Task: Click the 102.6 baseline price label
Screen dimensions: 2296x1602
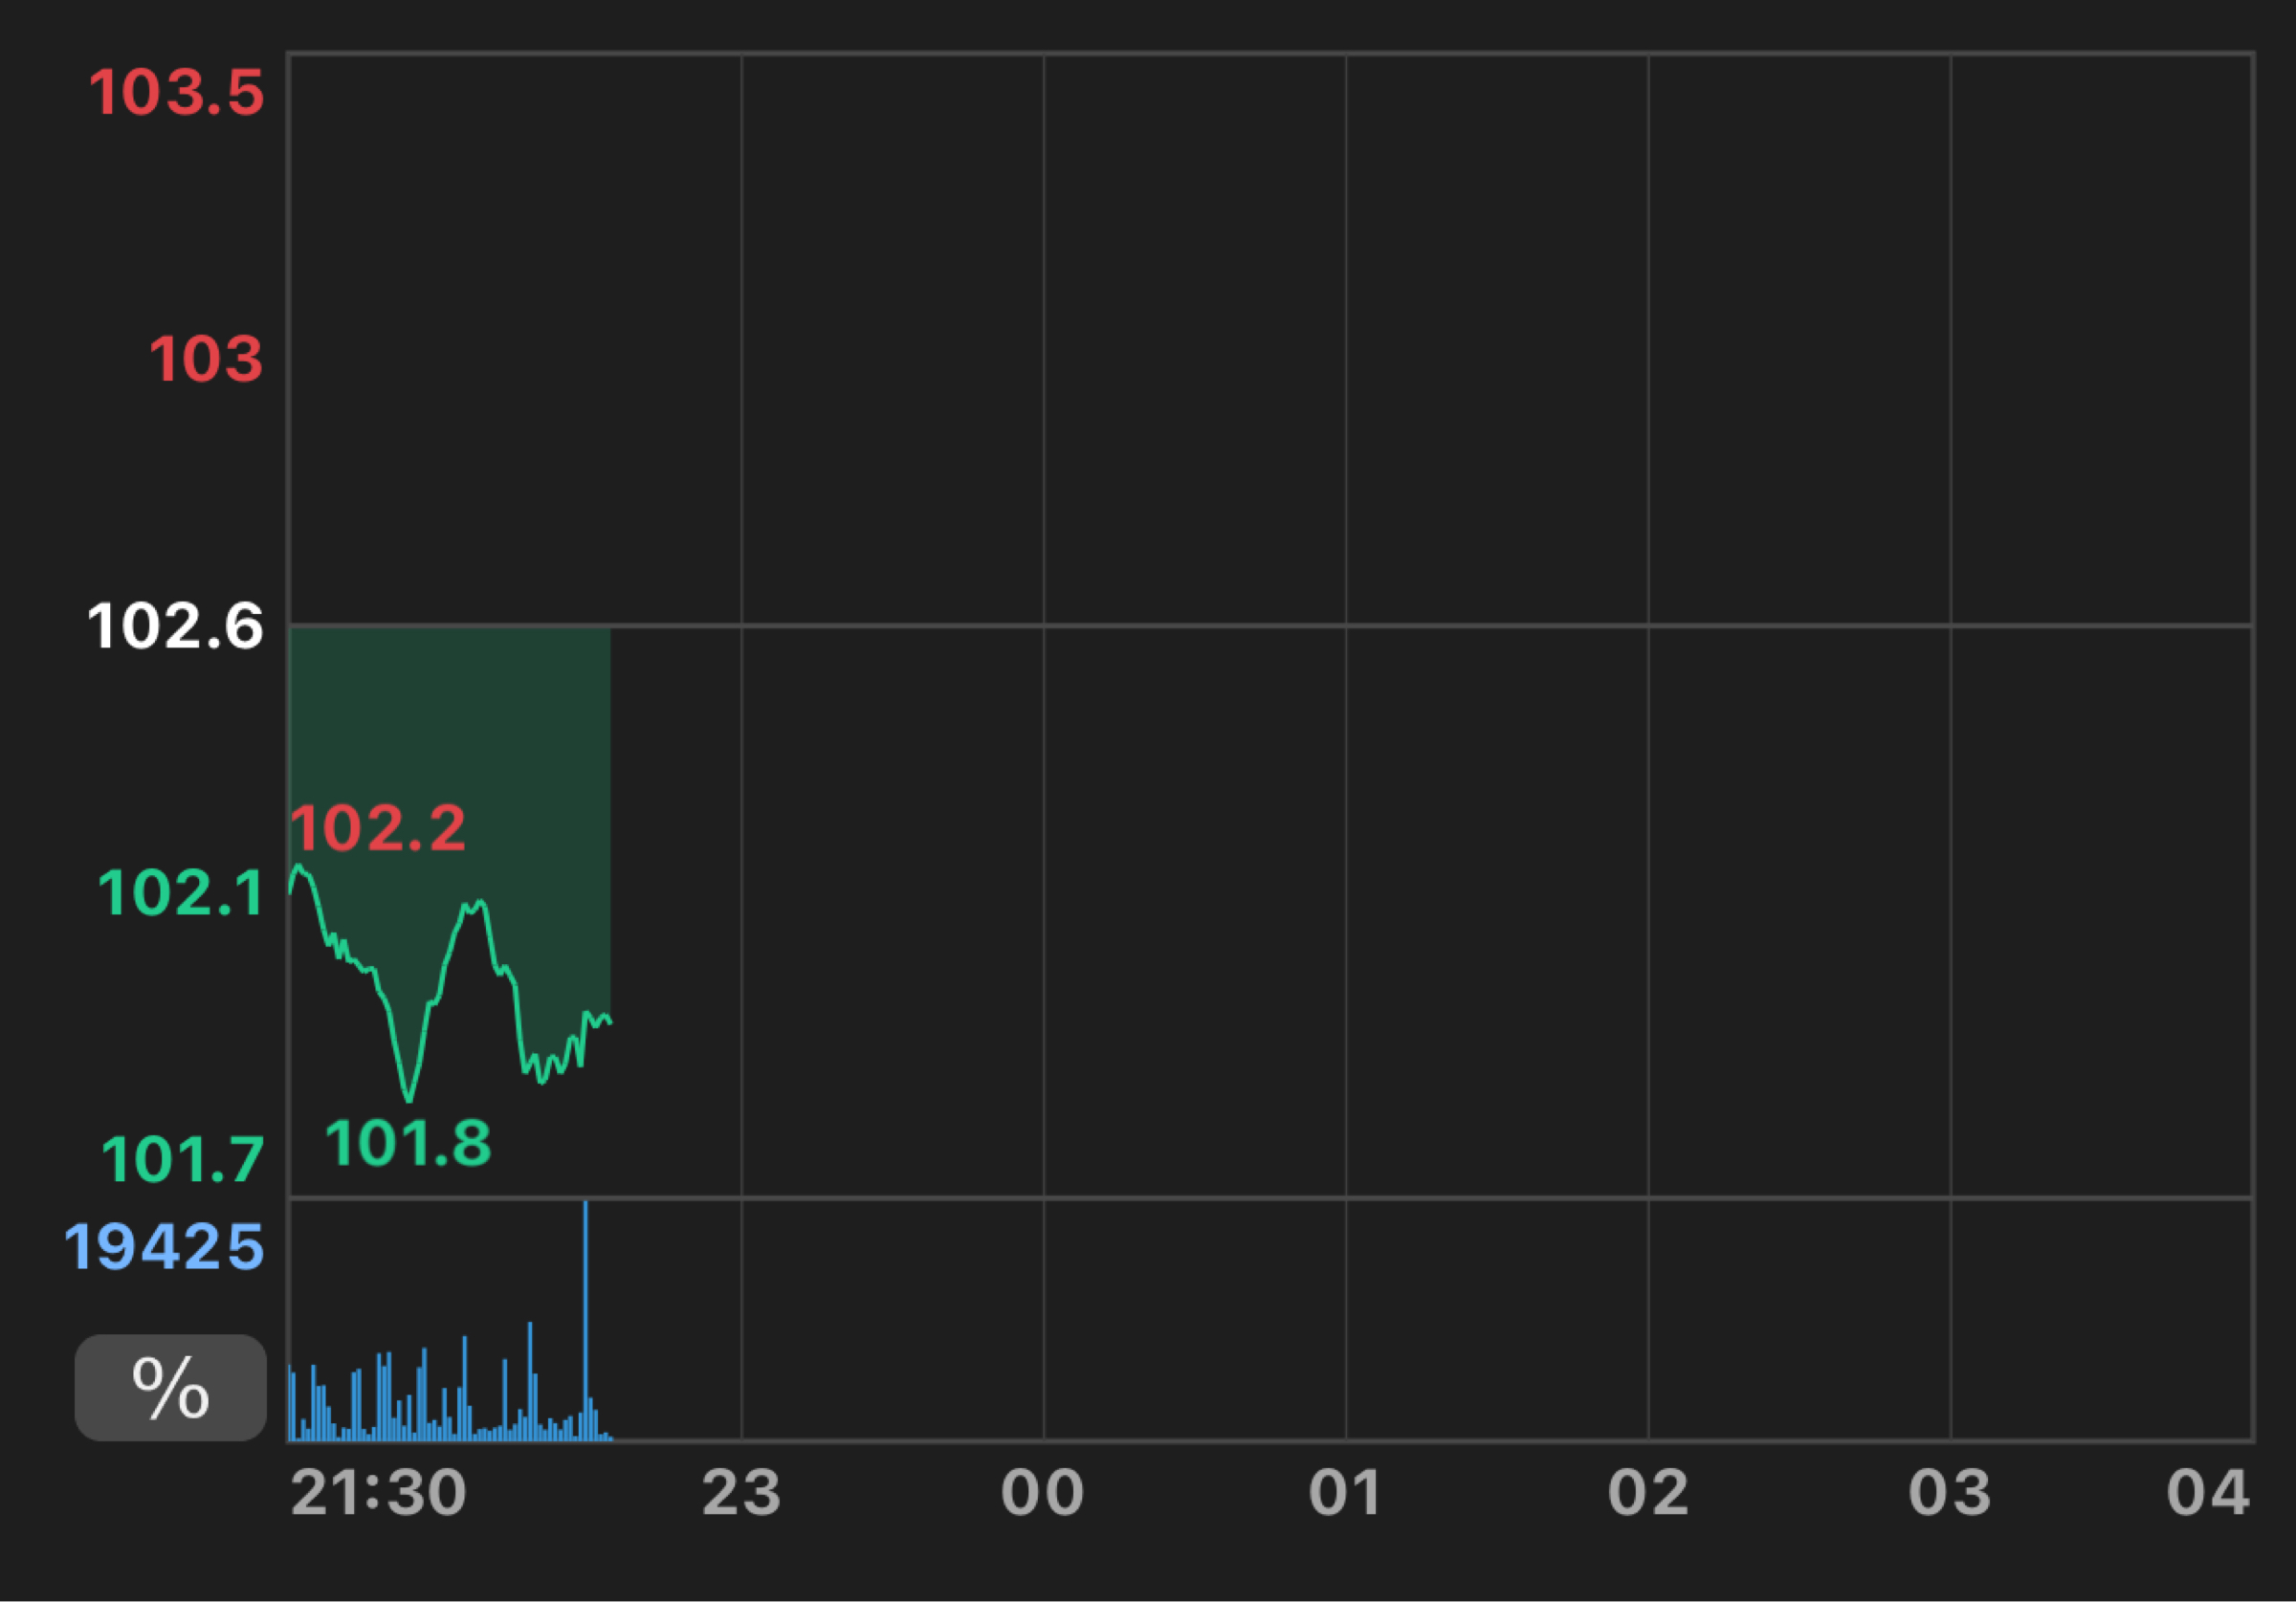Action: pos(176,628)
